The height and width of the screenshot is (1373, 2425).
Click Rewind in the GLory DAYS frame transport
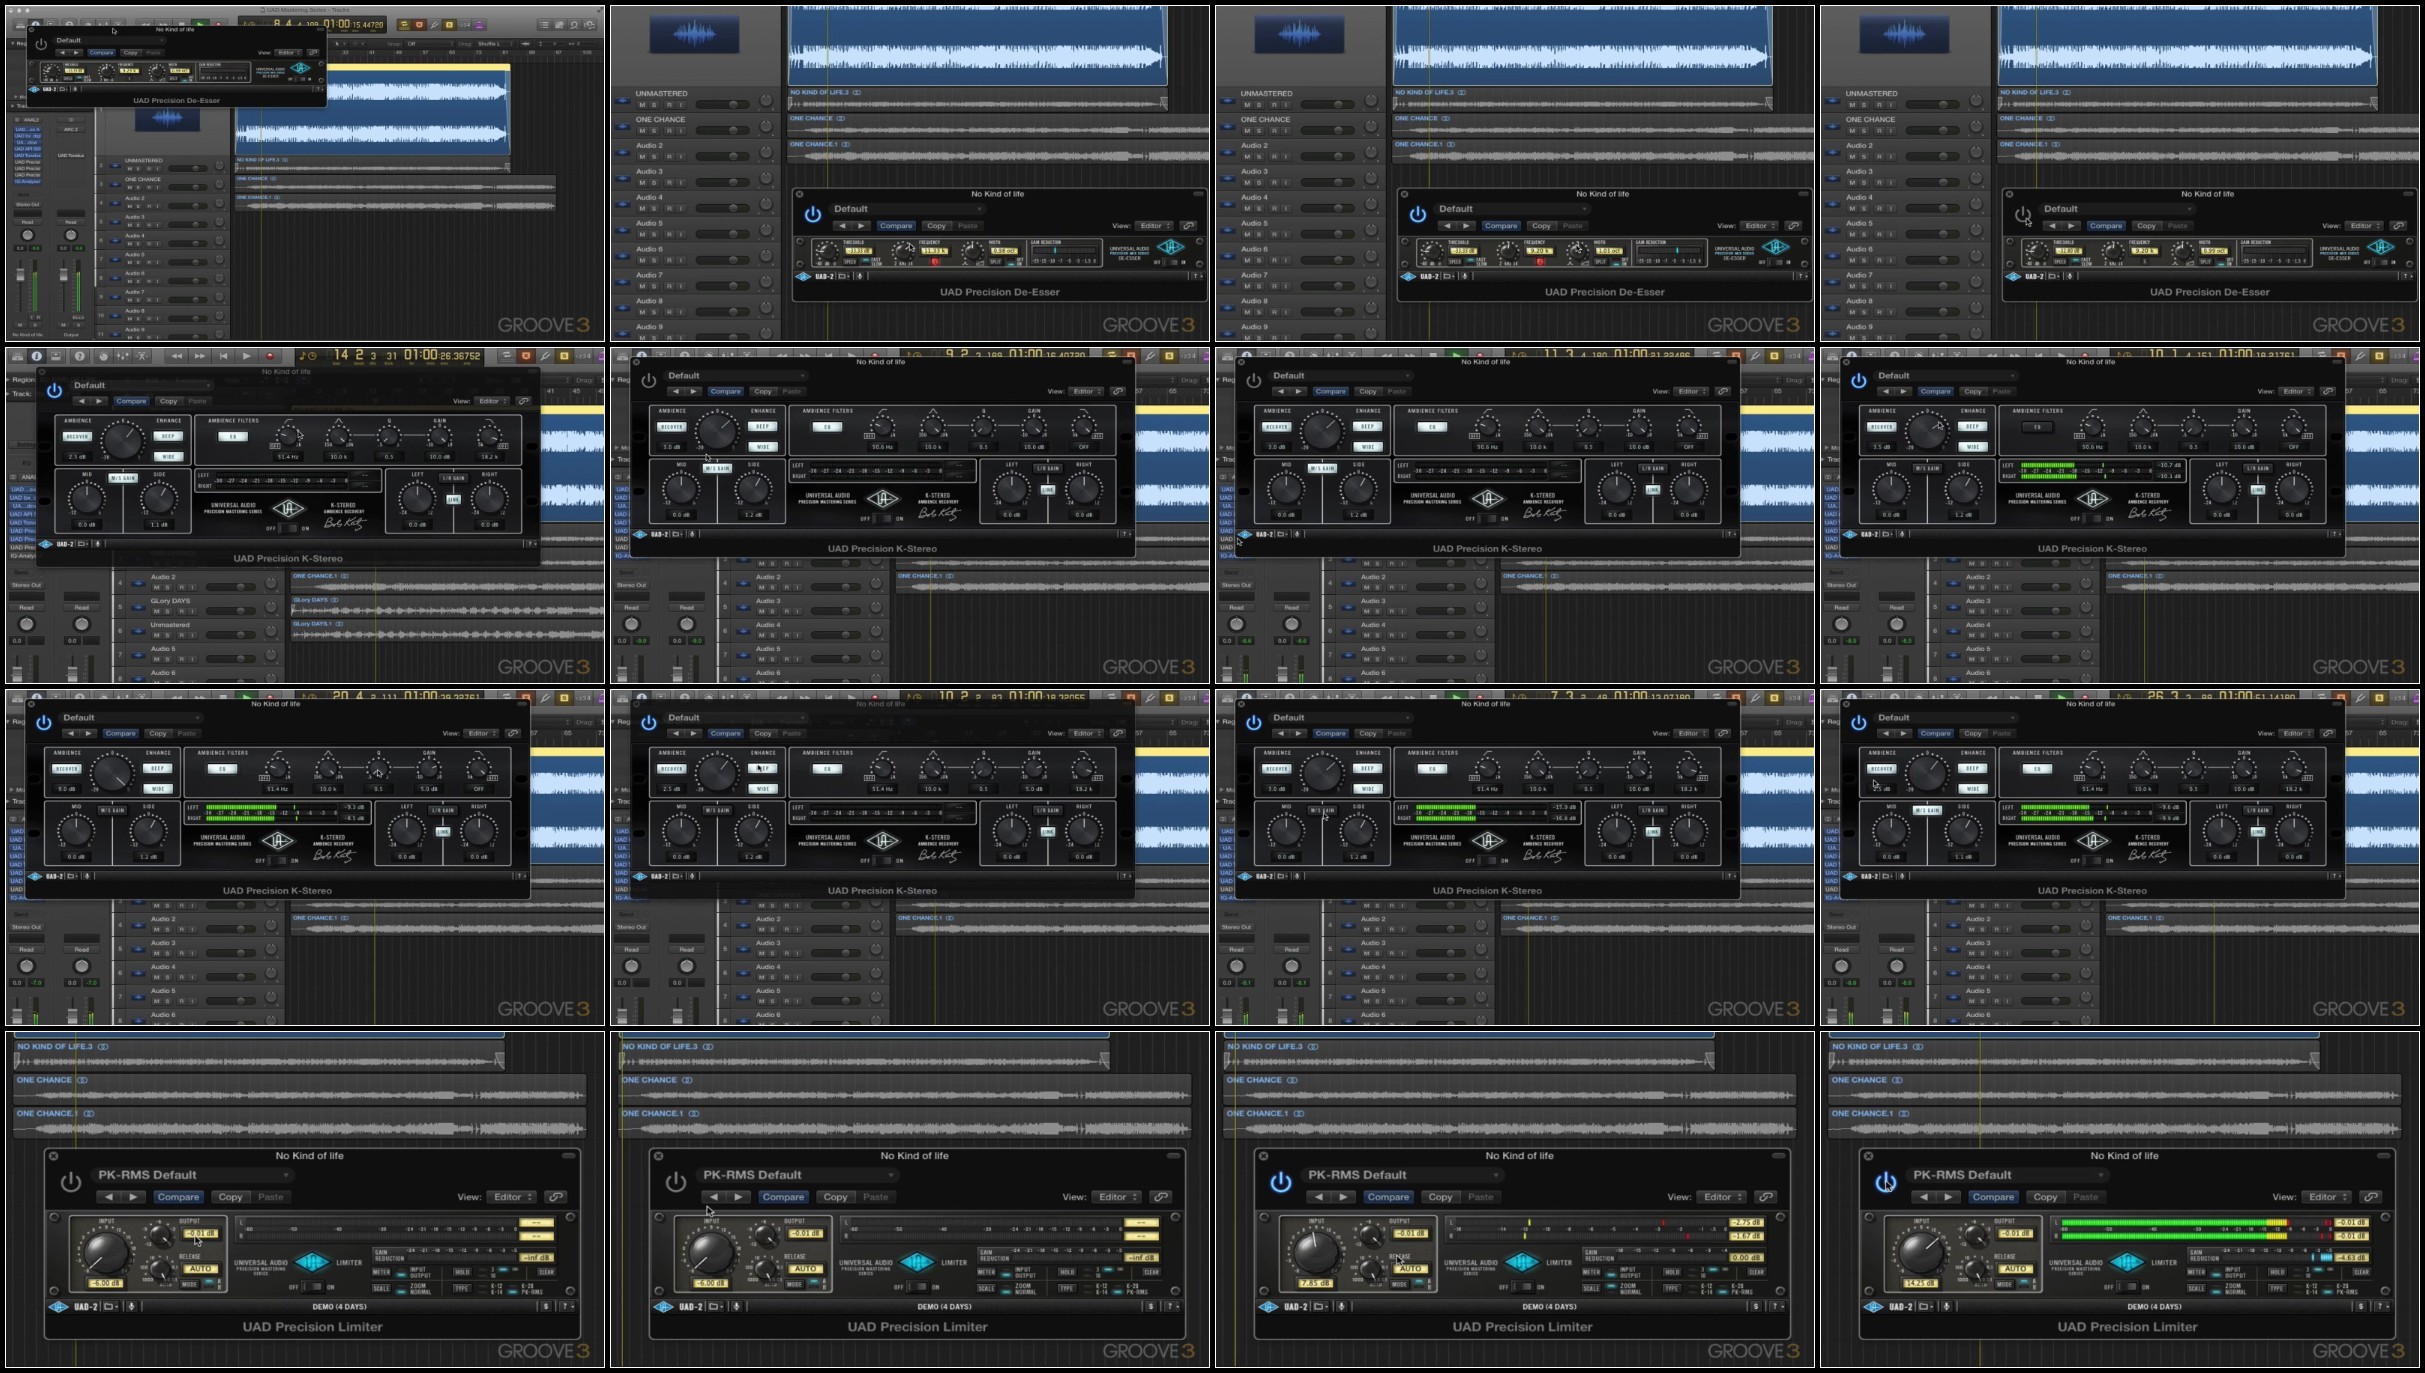tap(177, 356)
